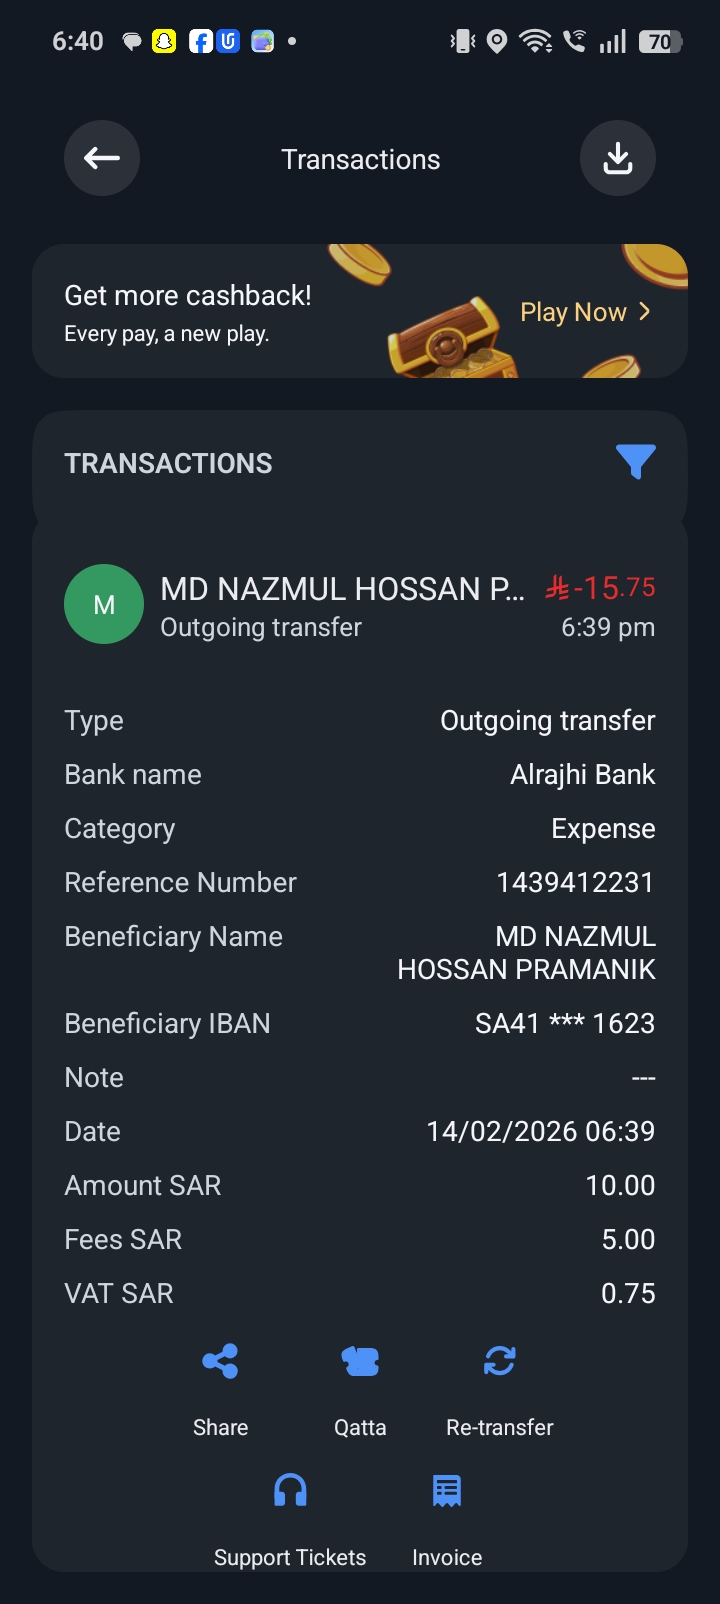Open Support Tickets headphone icon
This screenshot has width=720, height=1604.
(x=290, y=1491)
